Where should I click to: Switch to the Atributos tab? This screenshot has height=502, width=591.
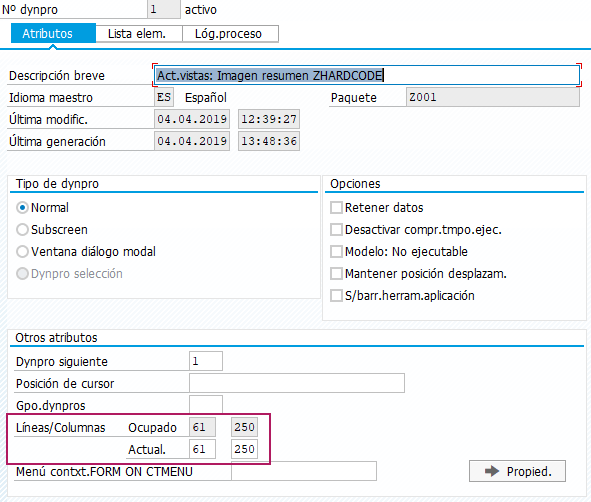pos(53,34)
